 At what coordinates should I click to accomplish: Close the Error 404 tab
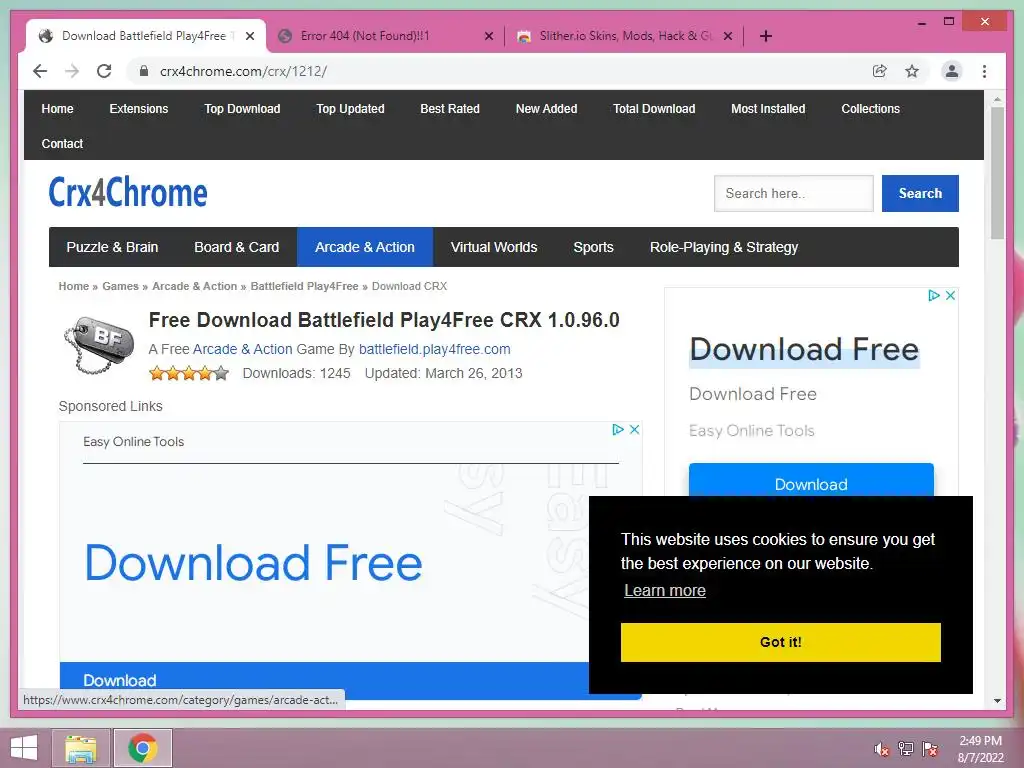click(488, 36)
